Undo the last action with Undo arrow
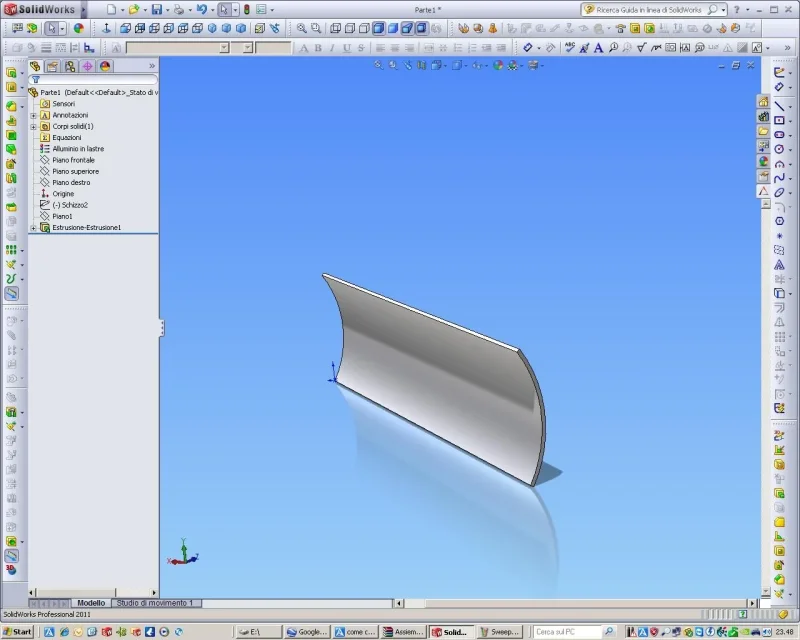Viewport: 800px width, 640px height. pyautogui.click(x=202, y=10)
